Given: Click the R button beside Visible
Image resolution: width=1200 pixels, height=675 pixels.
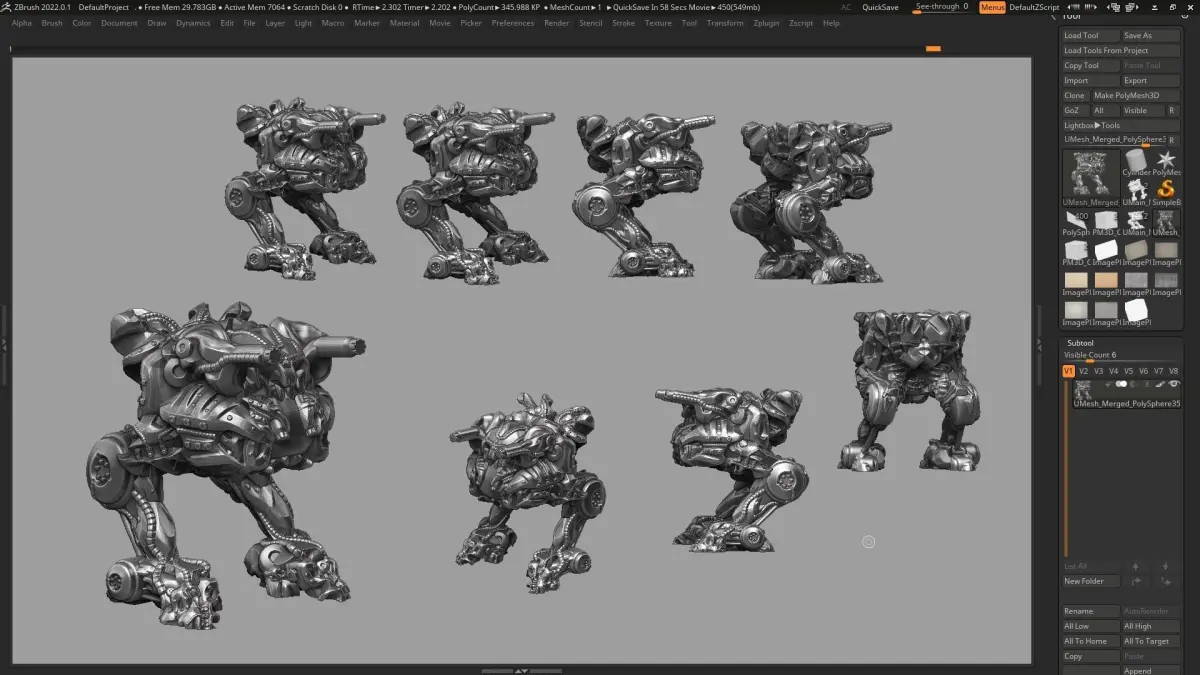Looking at the screenshot, I should point(1173,110).
